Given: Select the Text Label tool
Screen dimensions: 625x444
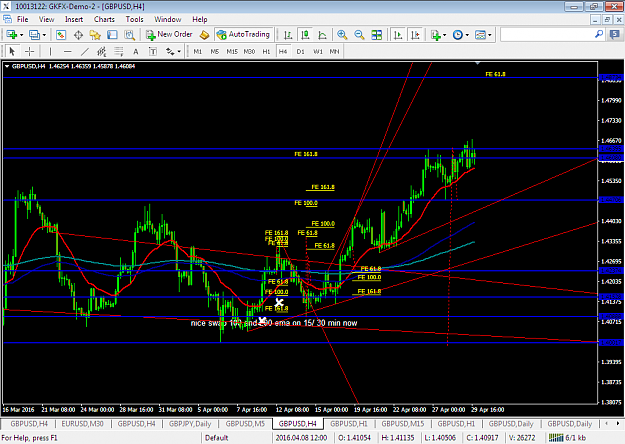Looking at the screenshot, I should [x=153, y=51].
